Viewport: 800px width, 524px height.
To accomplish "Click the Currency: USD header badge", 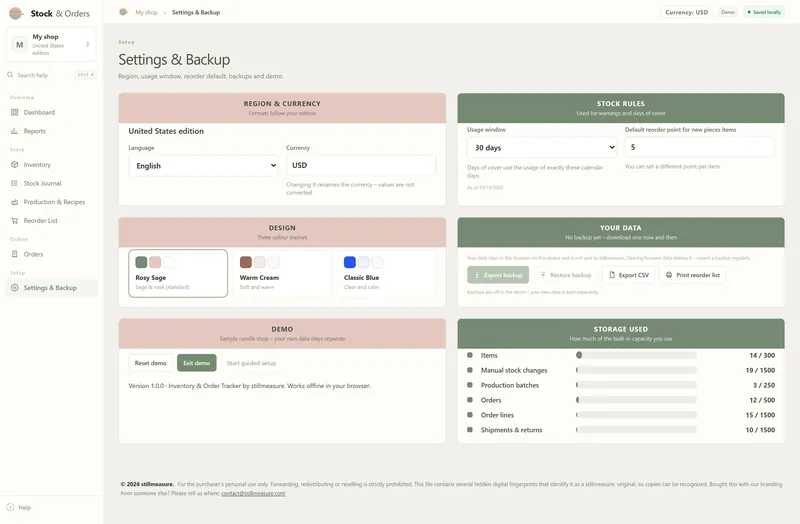I will click(x=686, y=12).
